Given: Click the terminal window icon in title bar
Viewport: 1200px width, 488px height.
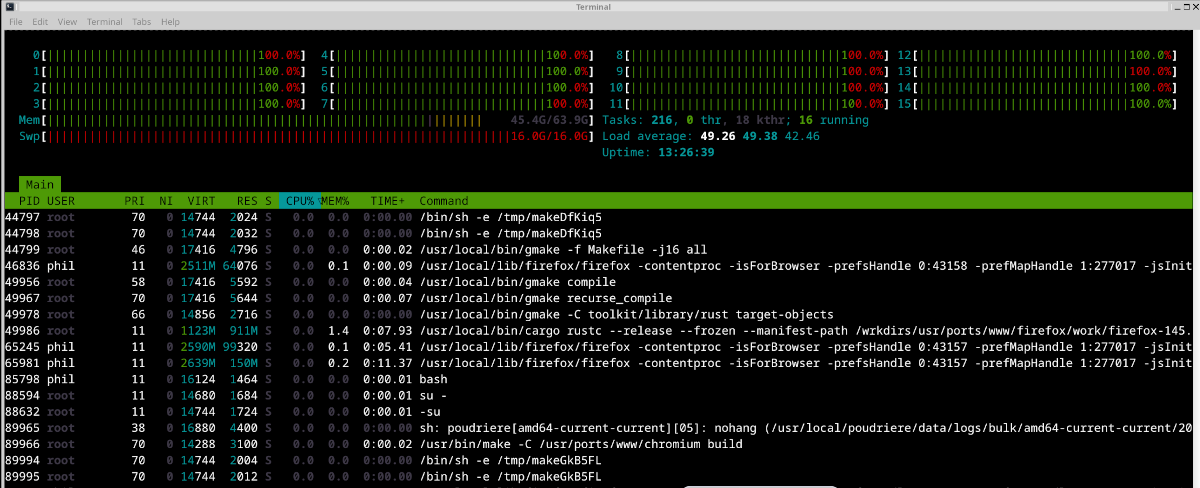Looking at the screenshot, I should pos(8,7).
